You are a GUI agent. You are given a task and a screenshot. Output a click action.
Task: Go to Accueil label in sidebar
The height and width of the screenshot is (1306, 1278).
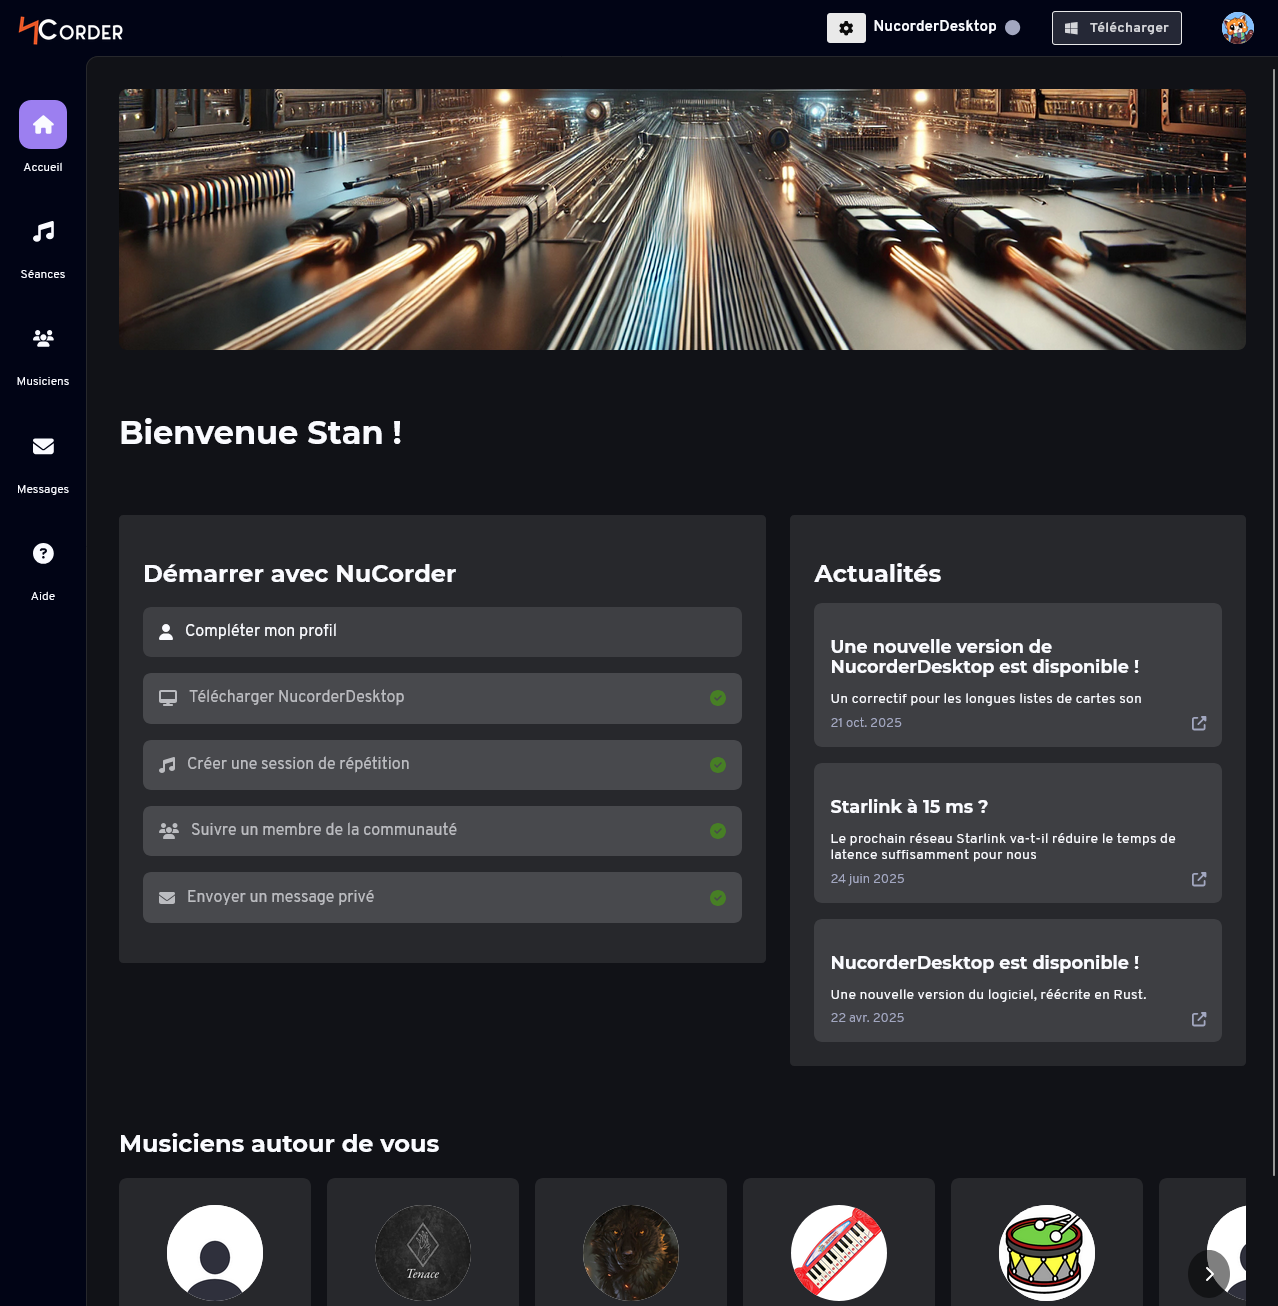(x=43, y=167)
